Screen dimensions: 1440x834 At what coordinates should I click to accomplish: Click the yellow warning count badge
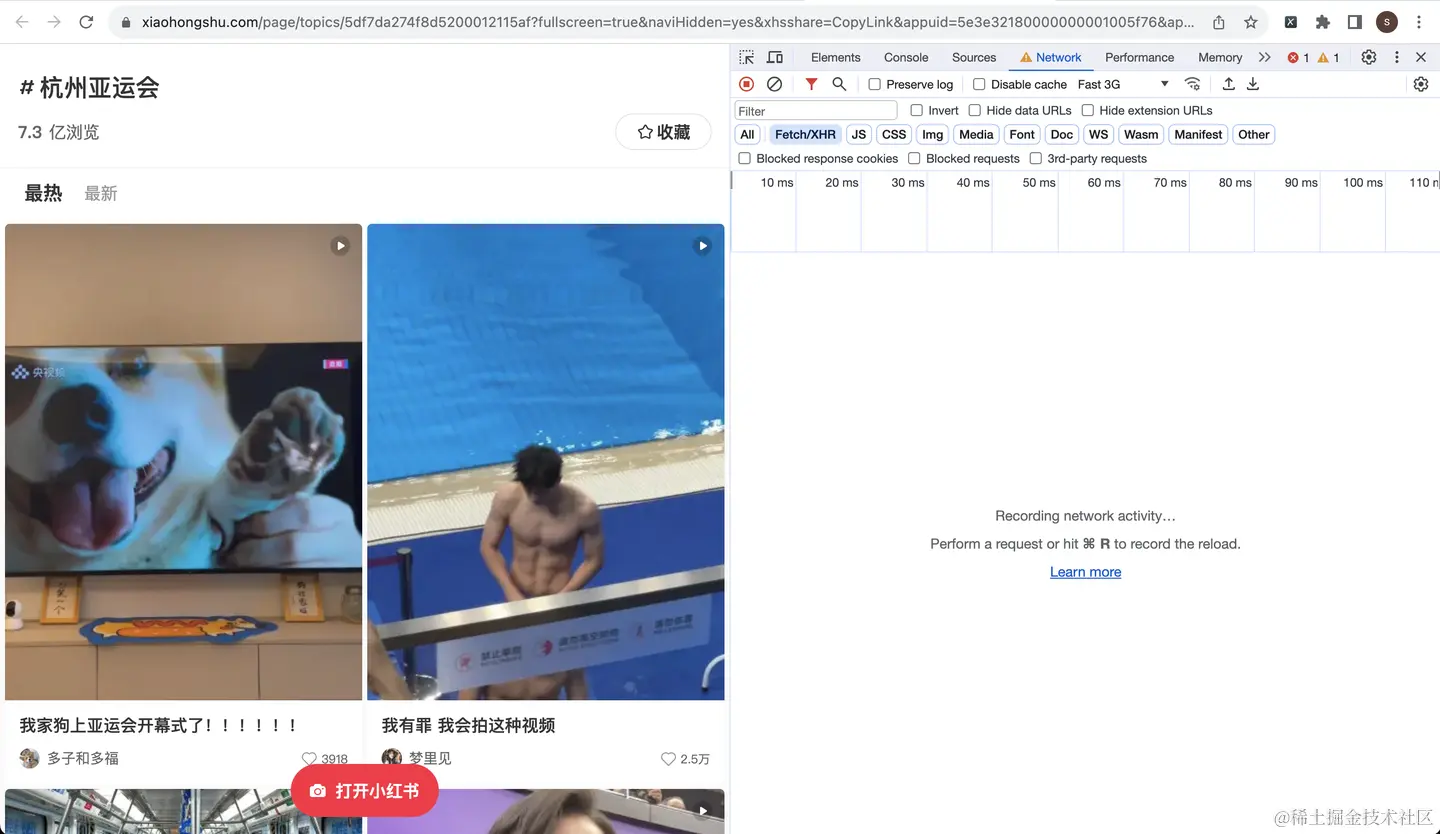click(1329, 57)
